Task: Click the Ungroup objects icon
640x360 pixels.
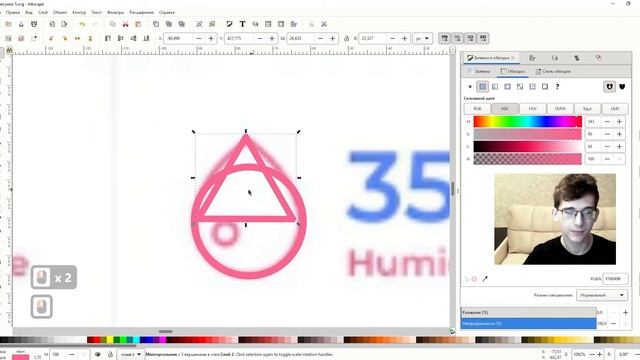Action: 212,24
